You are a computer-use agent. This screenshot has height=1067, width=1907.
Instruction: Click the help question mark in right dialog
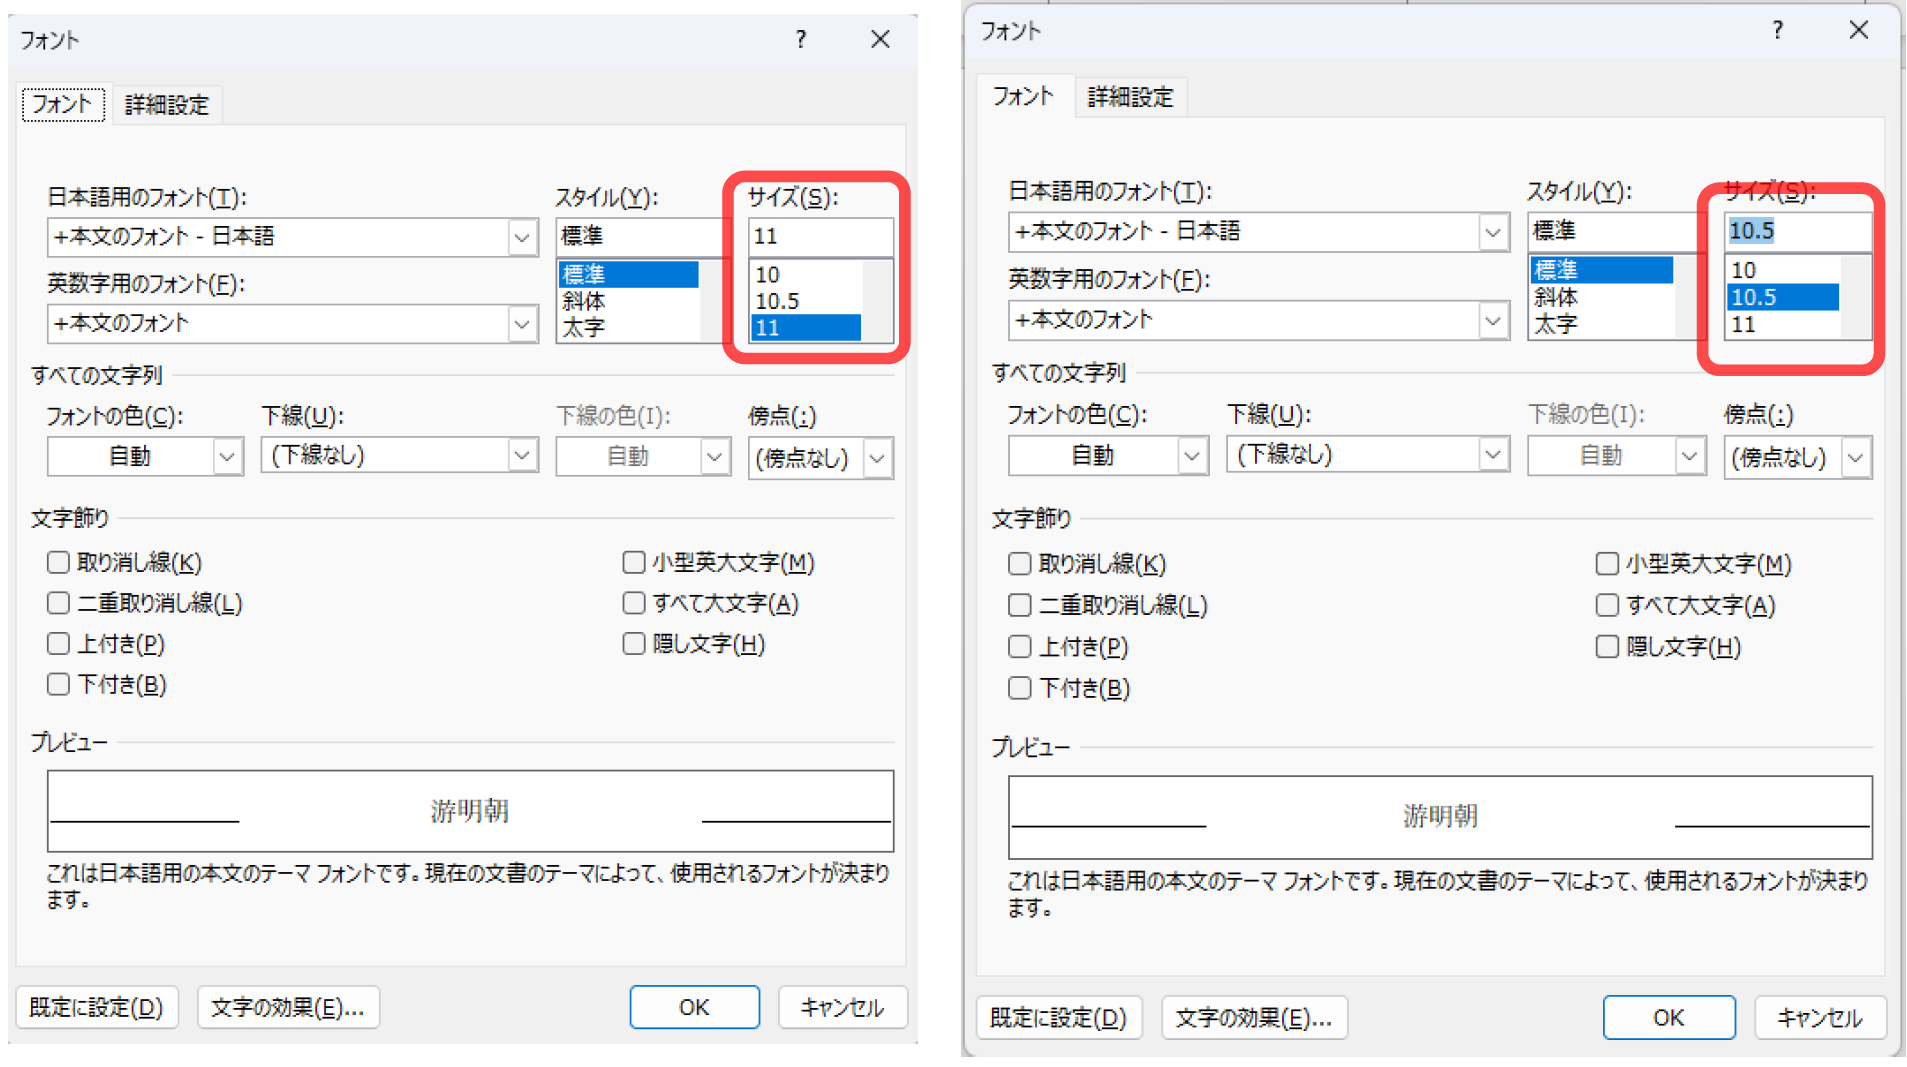coord(1778,30)
